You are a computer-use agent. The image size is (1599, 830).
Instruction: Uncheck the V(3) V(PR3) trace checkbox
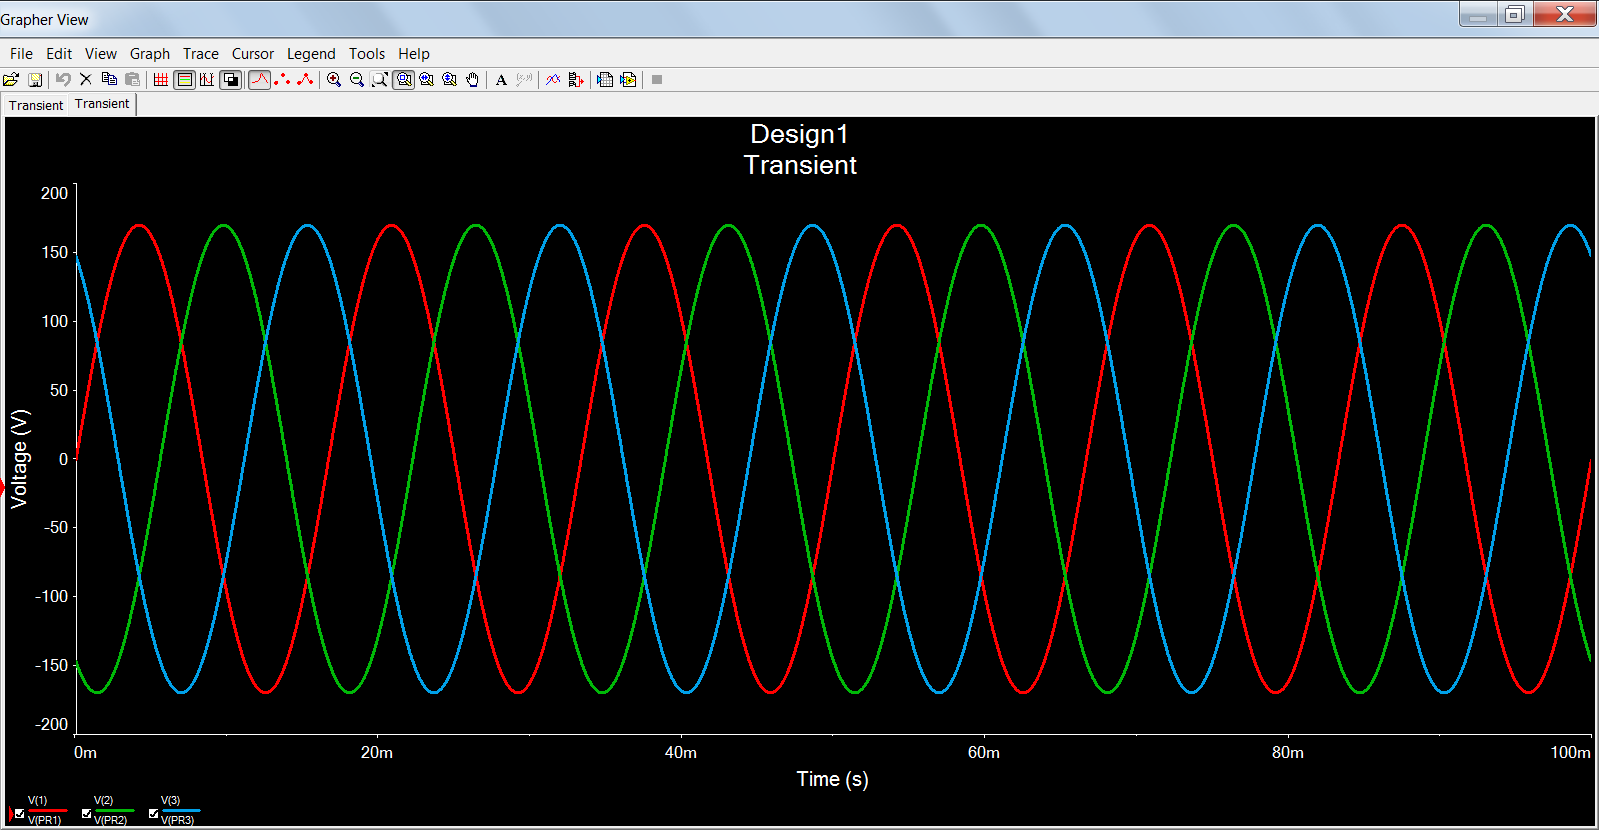pos(154,814)
